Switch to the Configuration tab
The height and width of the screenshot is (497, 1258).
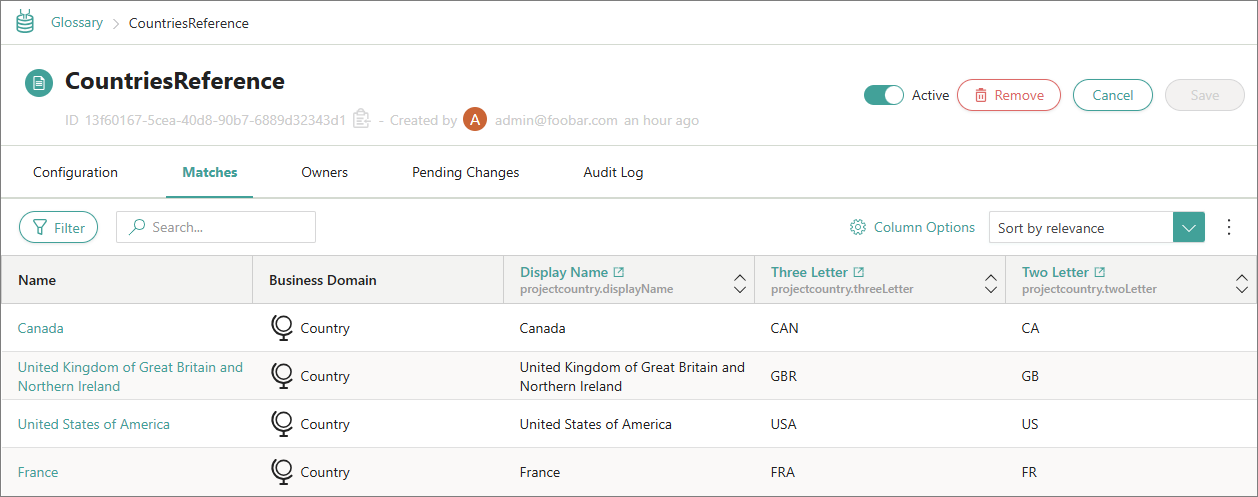pyautogui.click(x=76, y=172)
